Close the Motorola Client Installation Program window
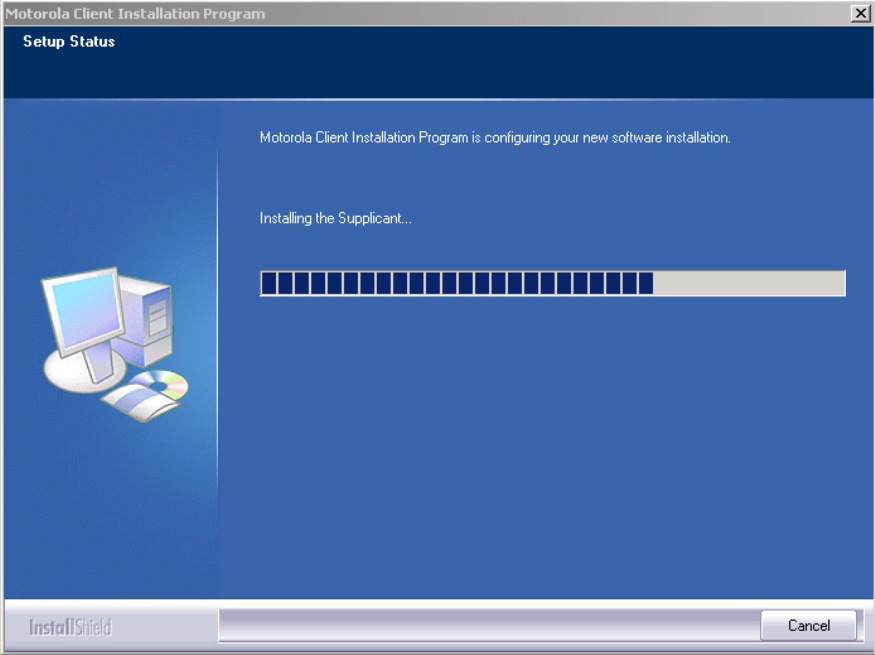The width and height of the screenshot is (875, 655). click(860, 13)
